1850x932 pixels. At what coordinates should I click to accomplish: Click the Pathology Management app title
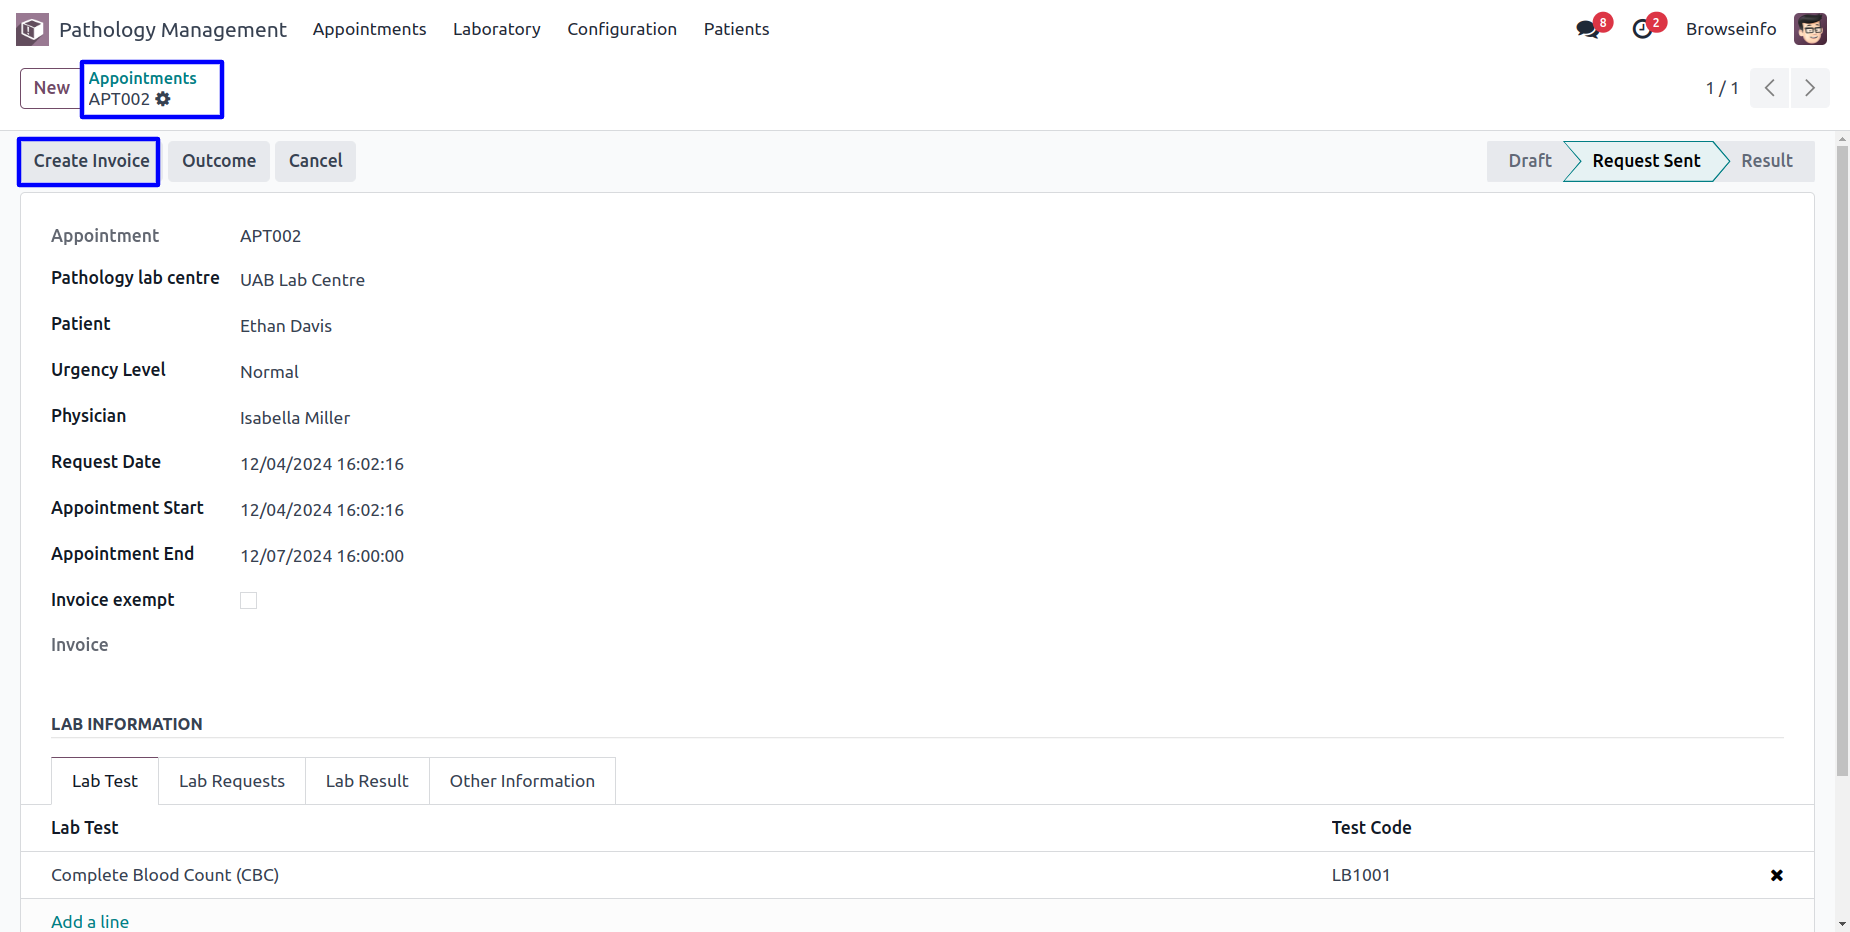172,29
